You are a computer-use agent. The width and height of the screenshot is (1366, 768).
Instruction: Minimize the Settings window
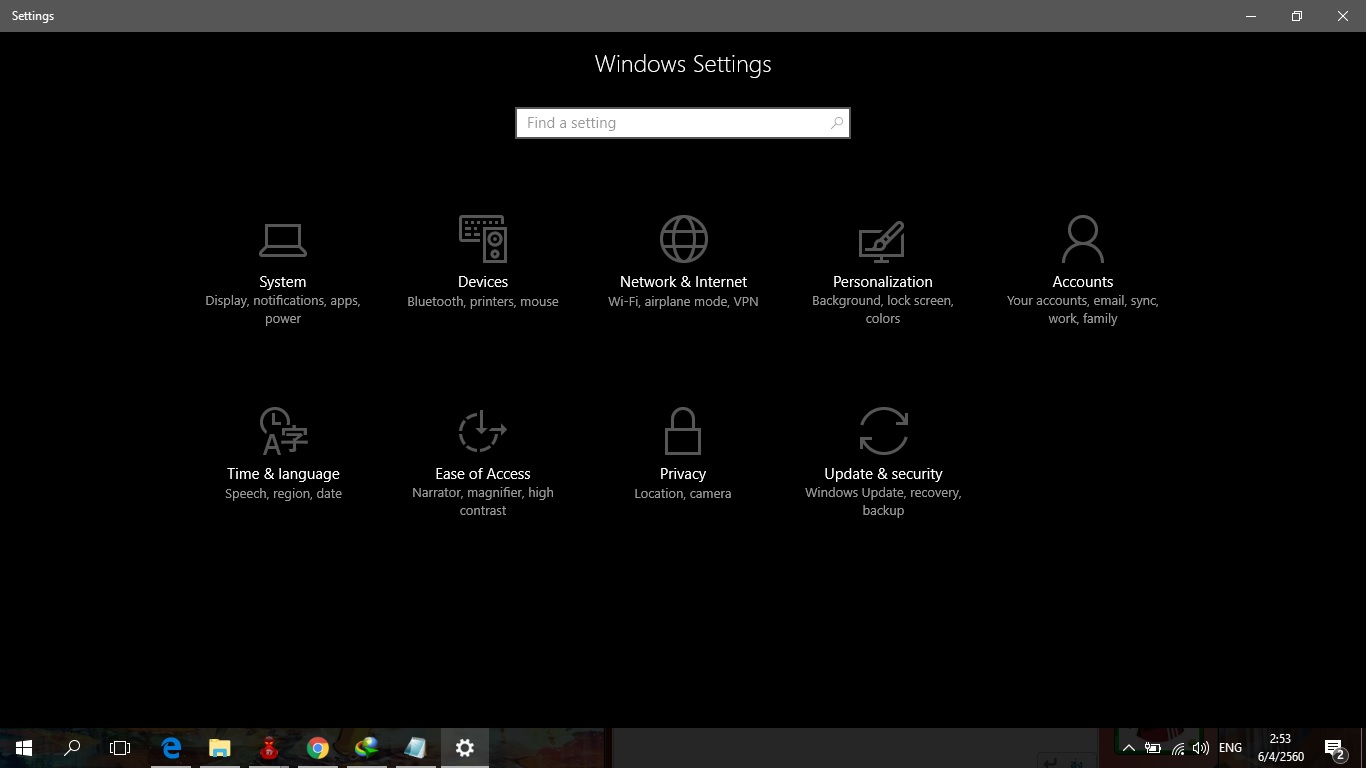pos(1251,16)
